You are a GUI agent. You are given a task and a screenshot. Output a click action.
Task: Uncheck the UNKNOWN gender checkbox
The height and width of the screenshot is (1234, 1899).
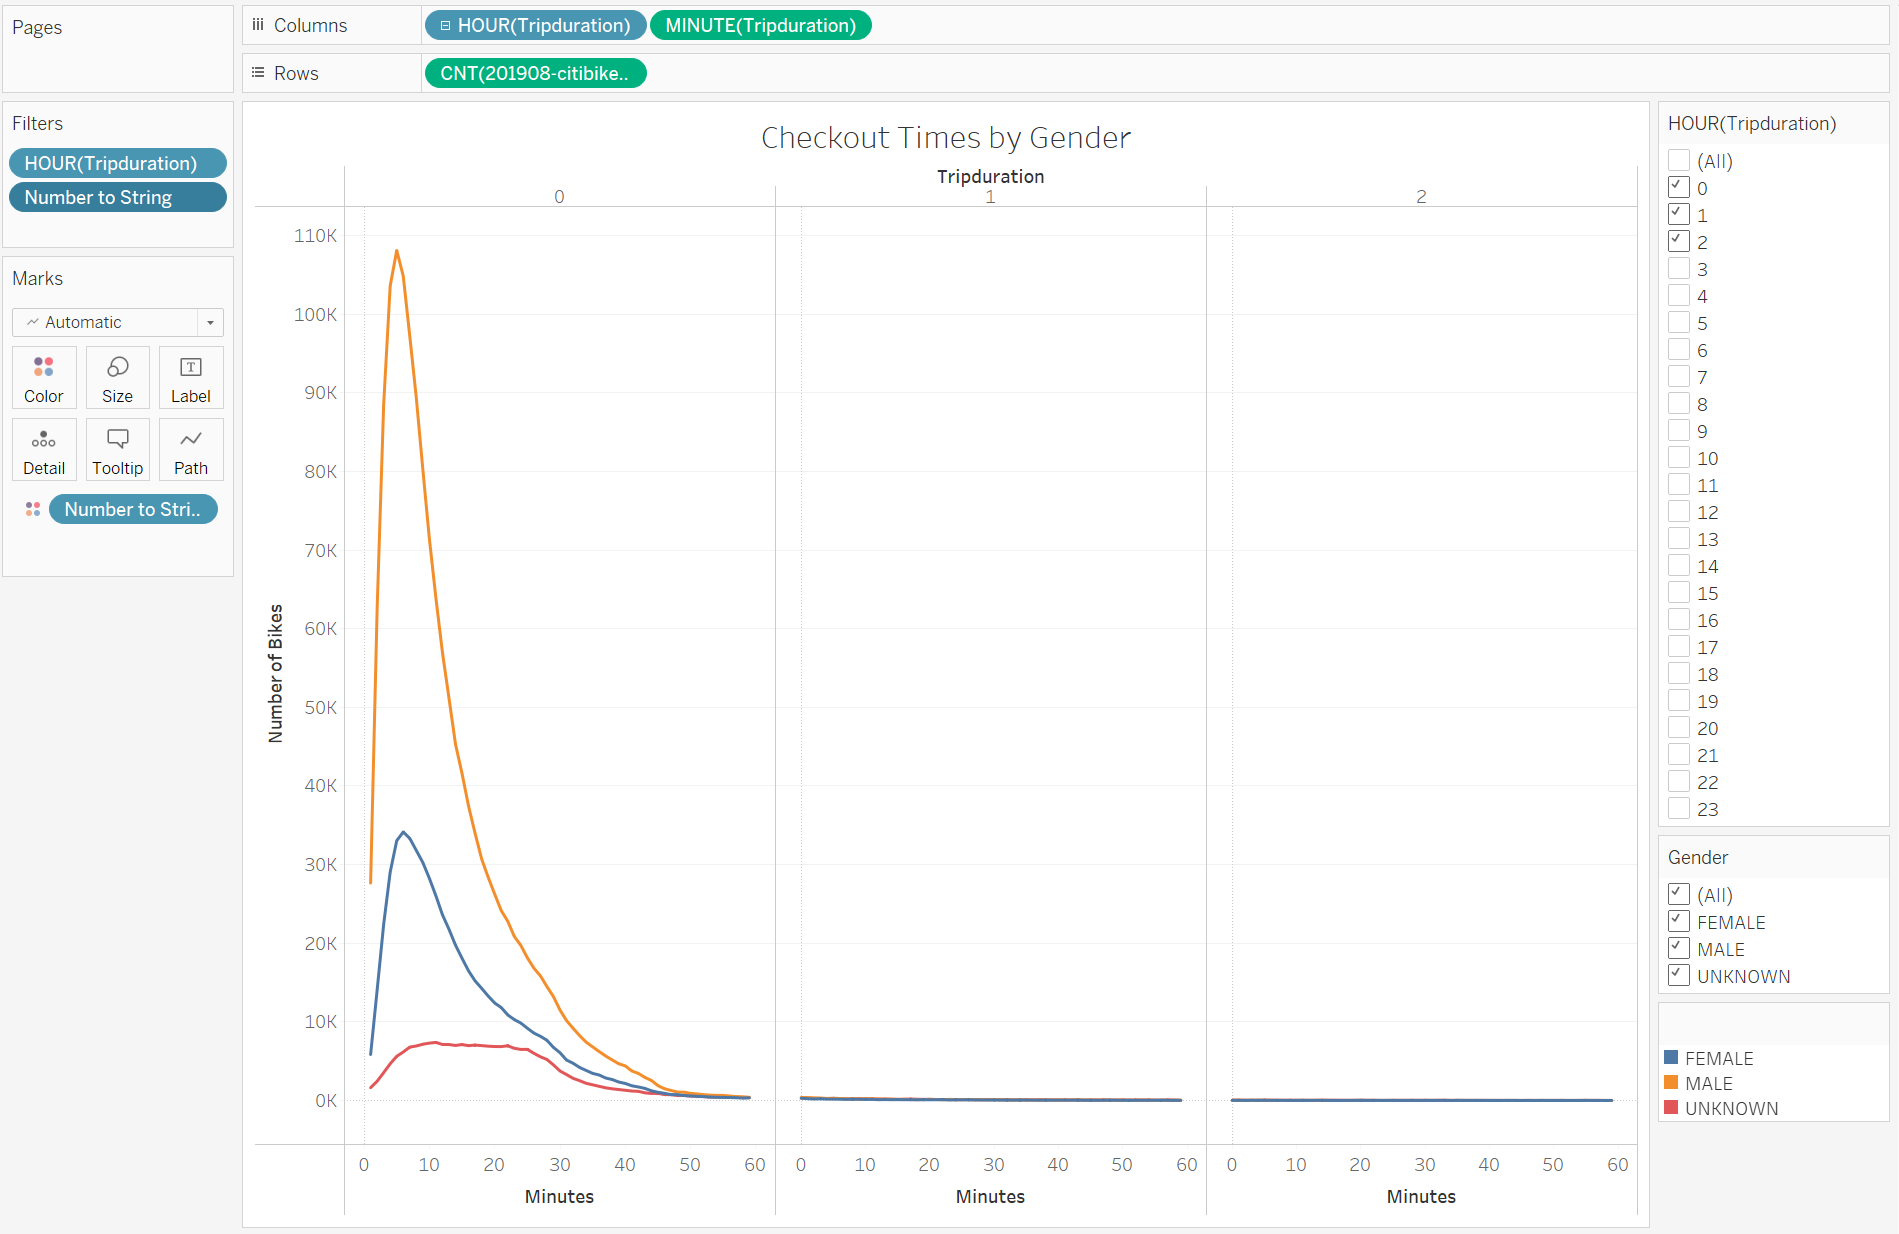click(x=1679, y=975)
